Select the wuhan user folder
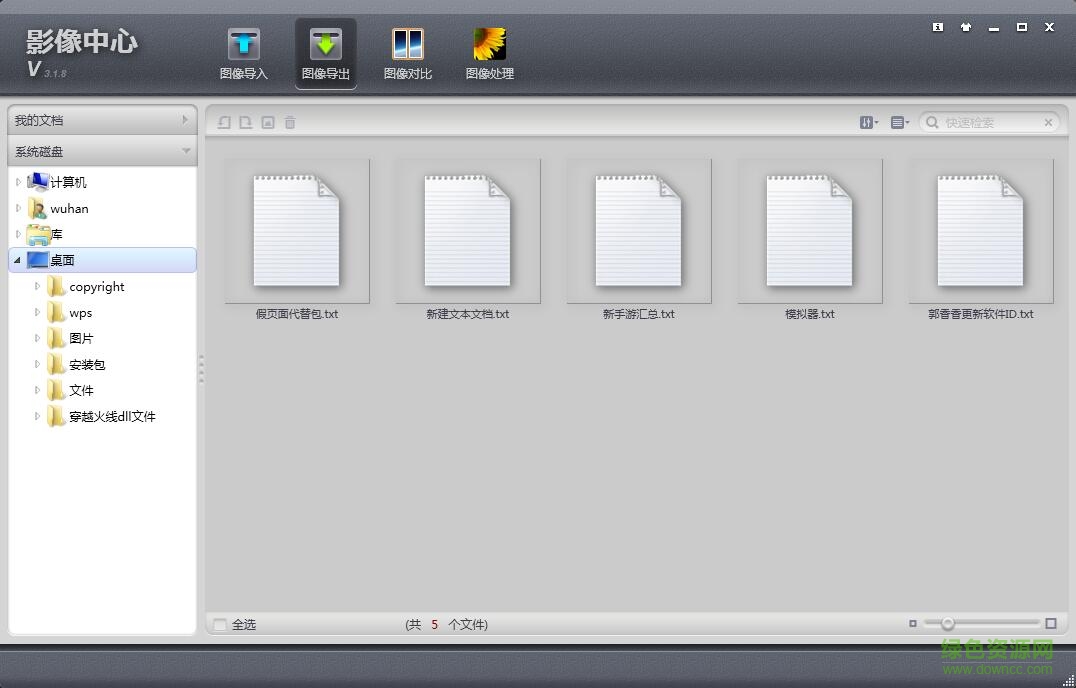 click(69, 209)
